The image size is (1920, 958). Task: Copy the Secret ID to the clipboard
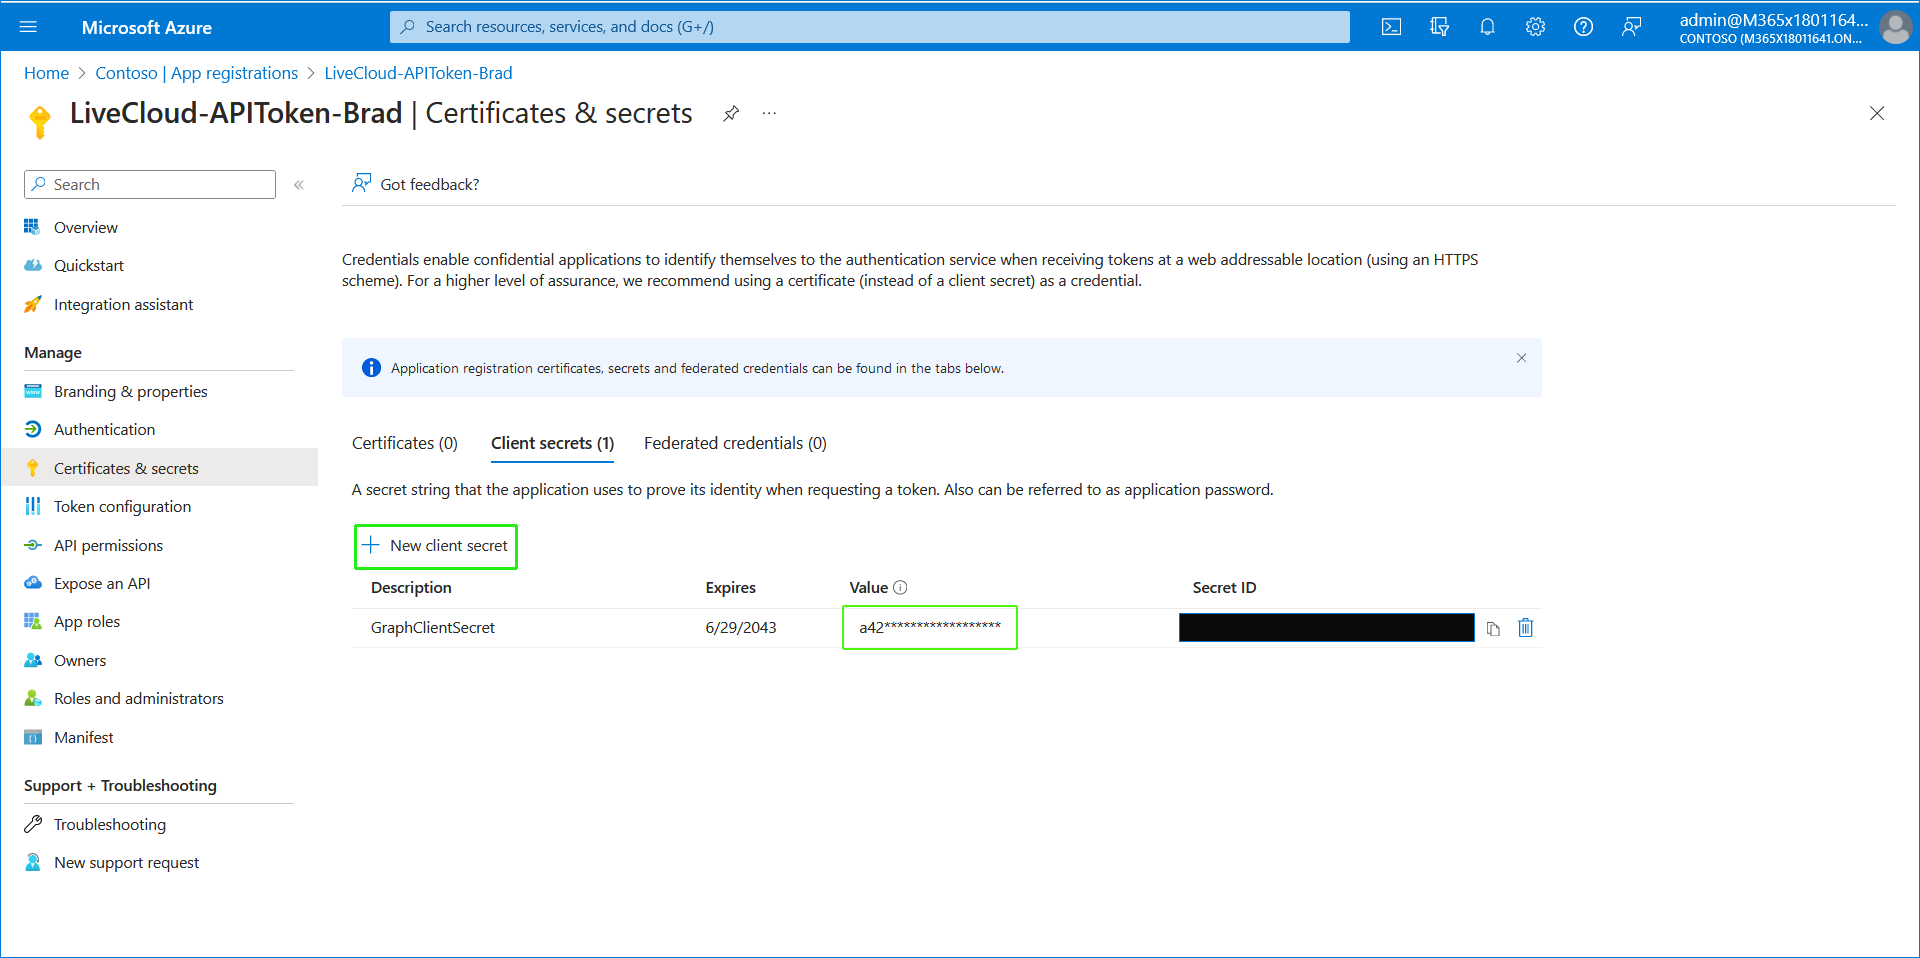[x=1493, y=628]
